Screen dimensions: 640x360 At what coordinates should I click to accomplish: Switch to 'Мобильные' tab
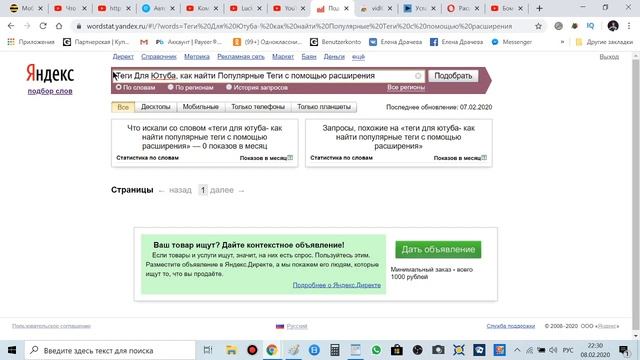click(x=200, y=107)
